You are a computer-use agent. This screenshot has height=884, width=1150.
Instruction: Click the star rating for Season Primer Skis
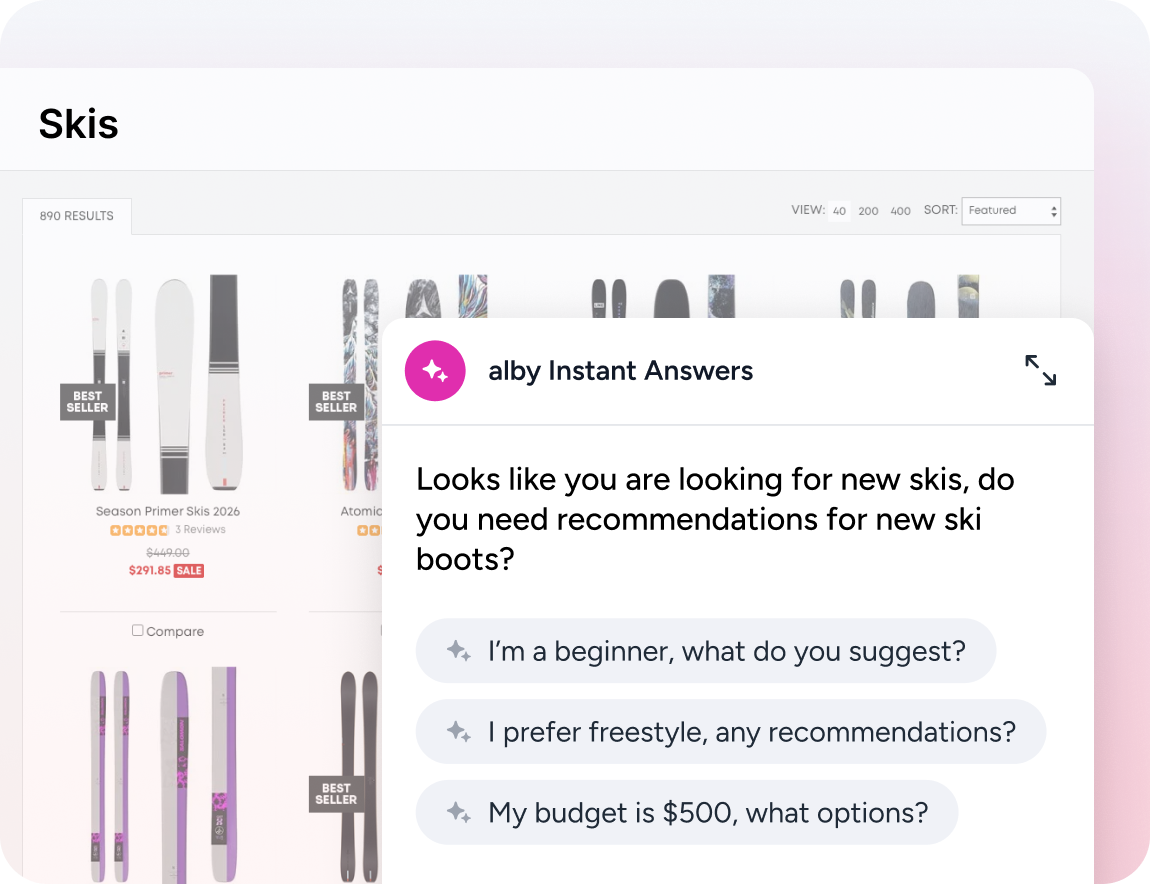[139, 530]
